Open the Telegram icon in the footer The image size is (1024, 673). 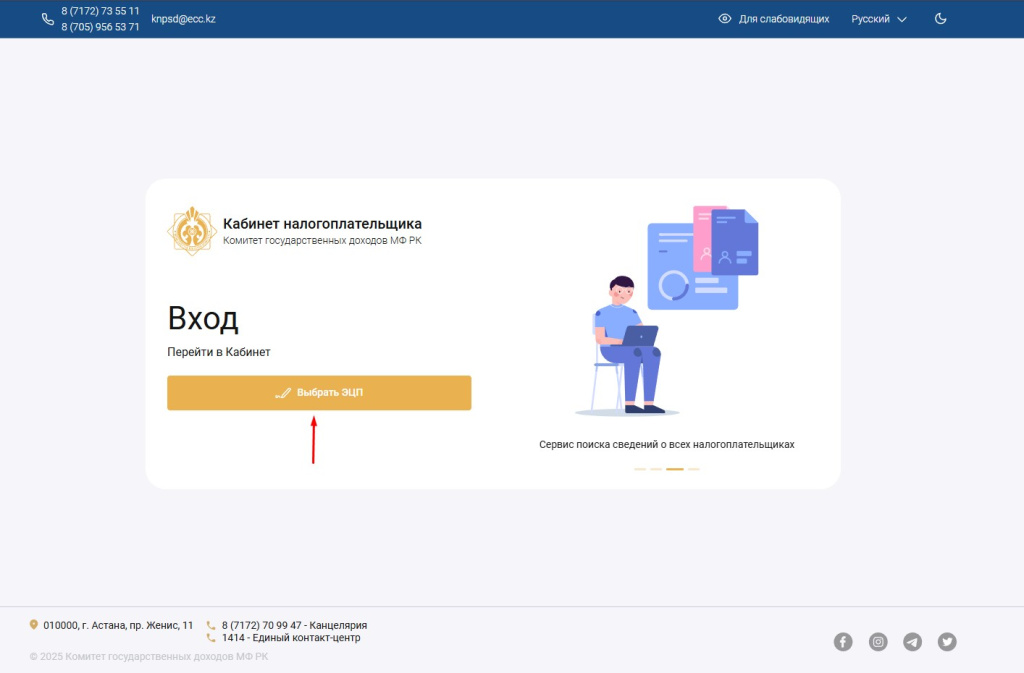(912, 641)
